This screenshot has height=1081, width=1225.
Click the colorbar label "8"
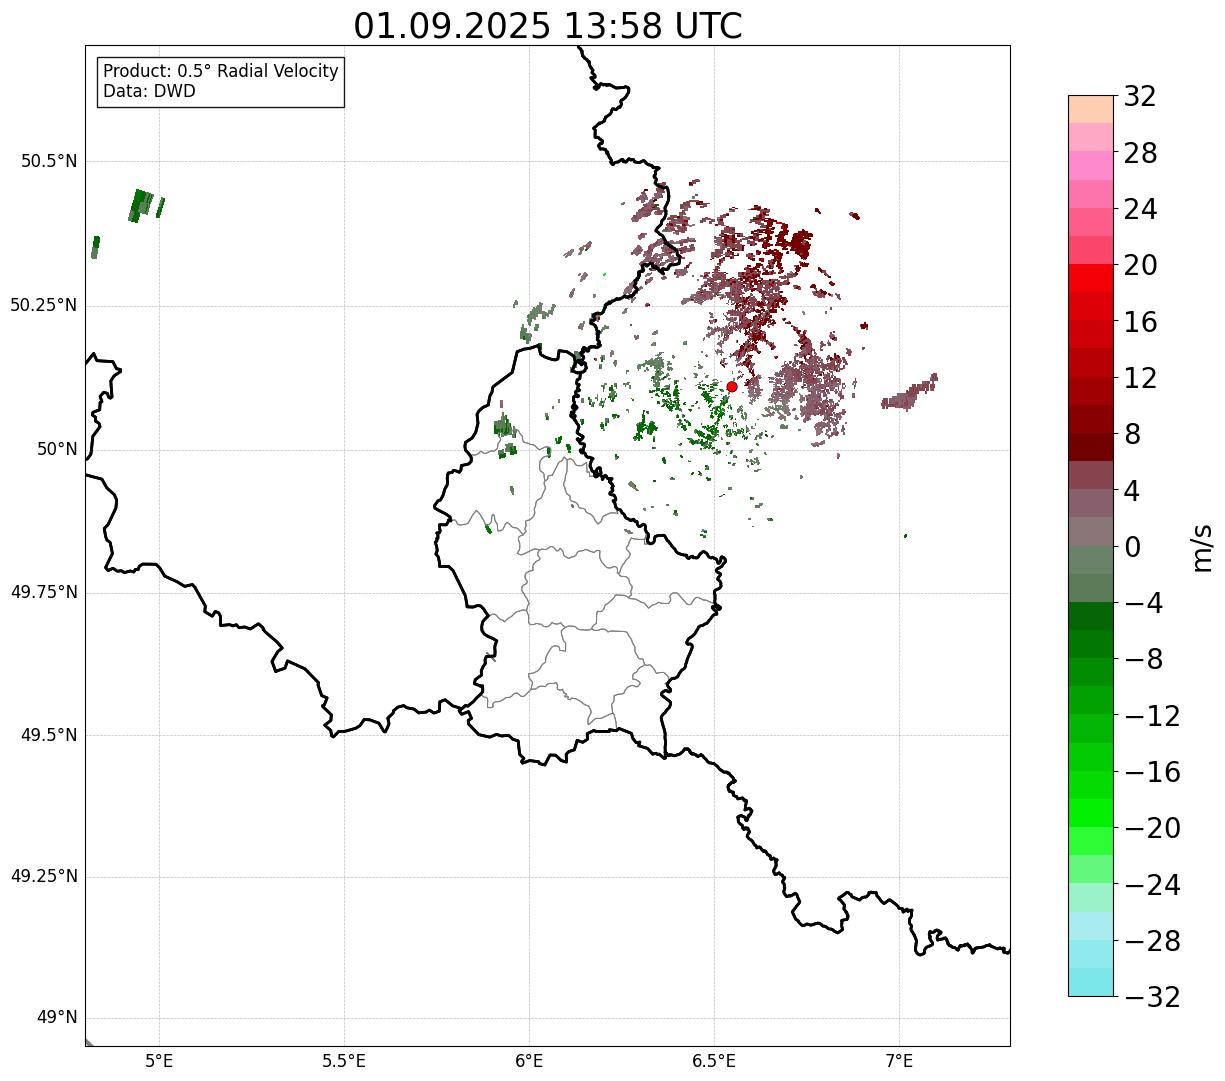(1132, 434)
